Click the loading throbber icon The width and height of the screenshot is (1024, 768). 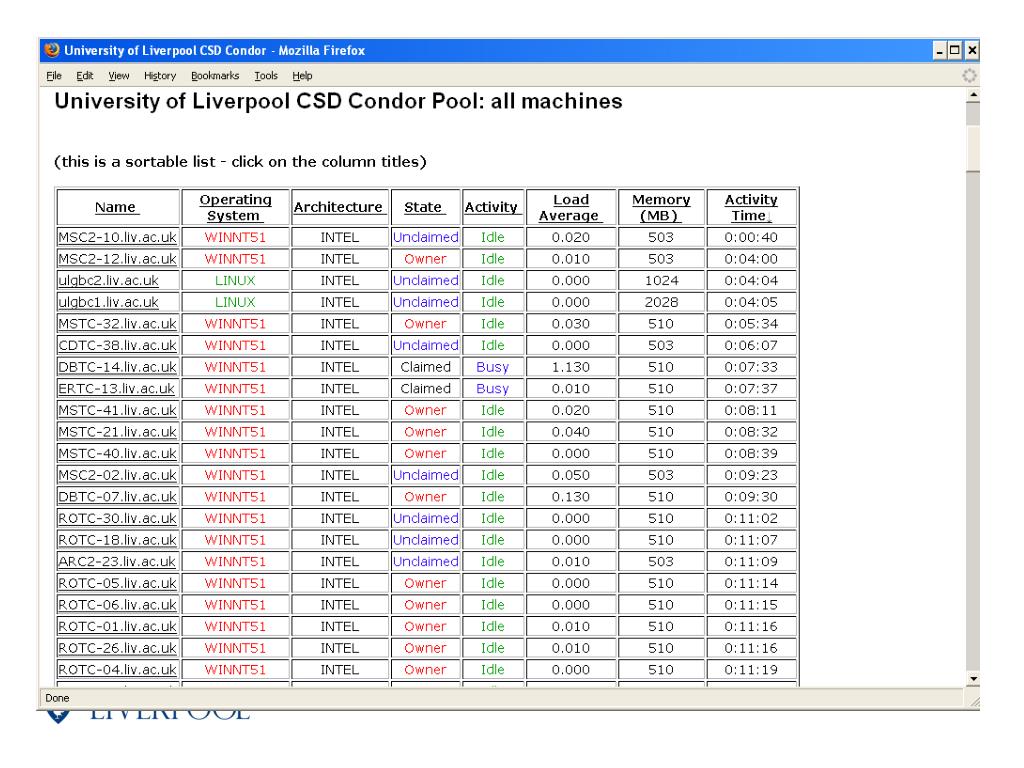coord(969,76)
